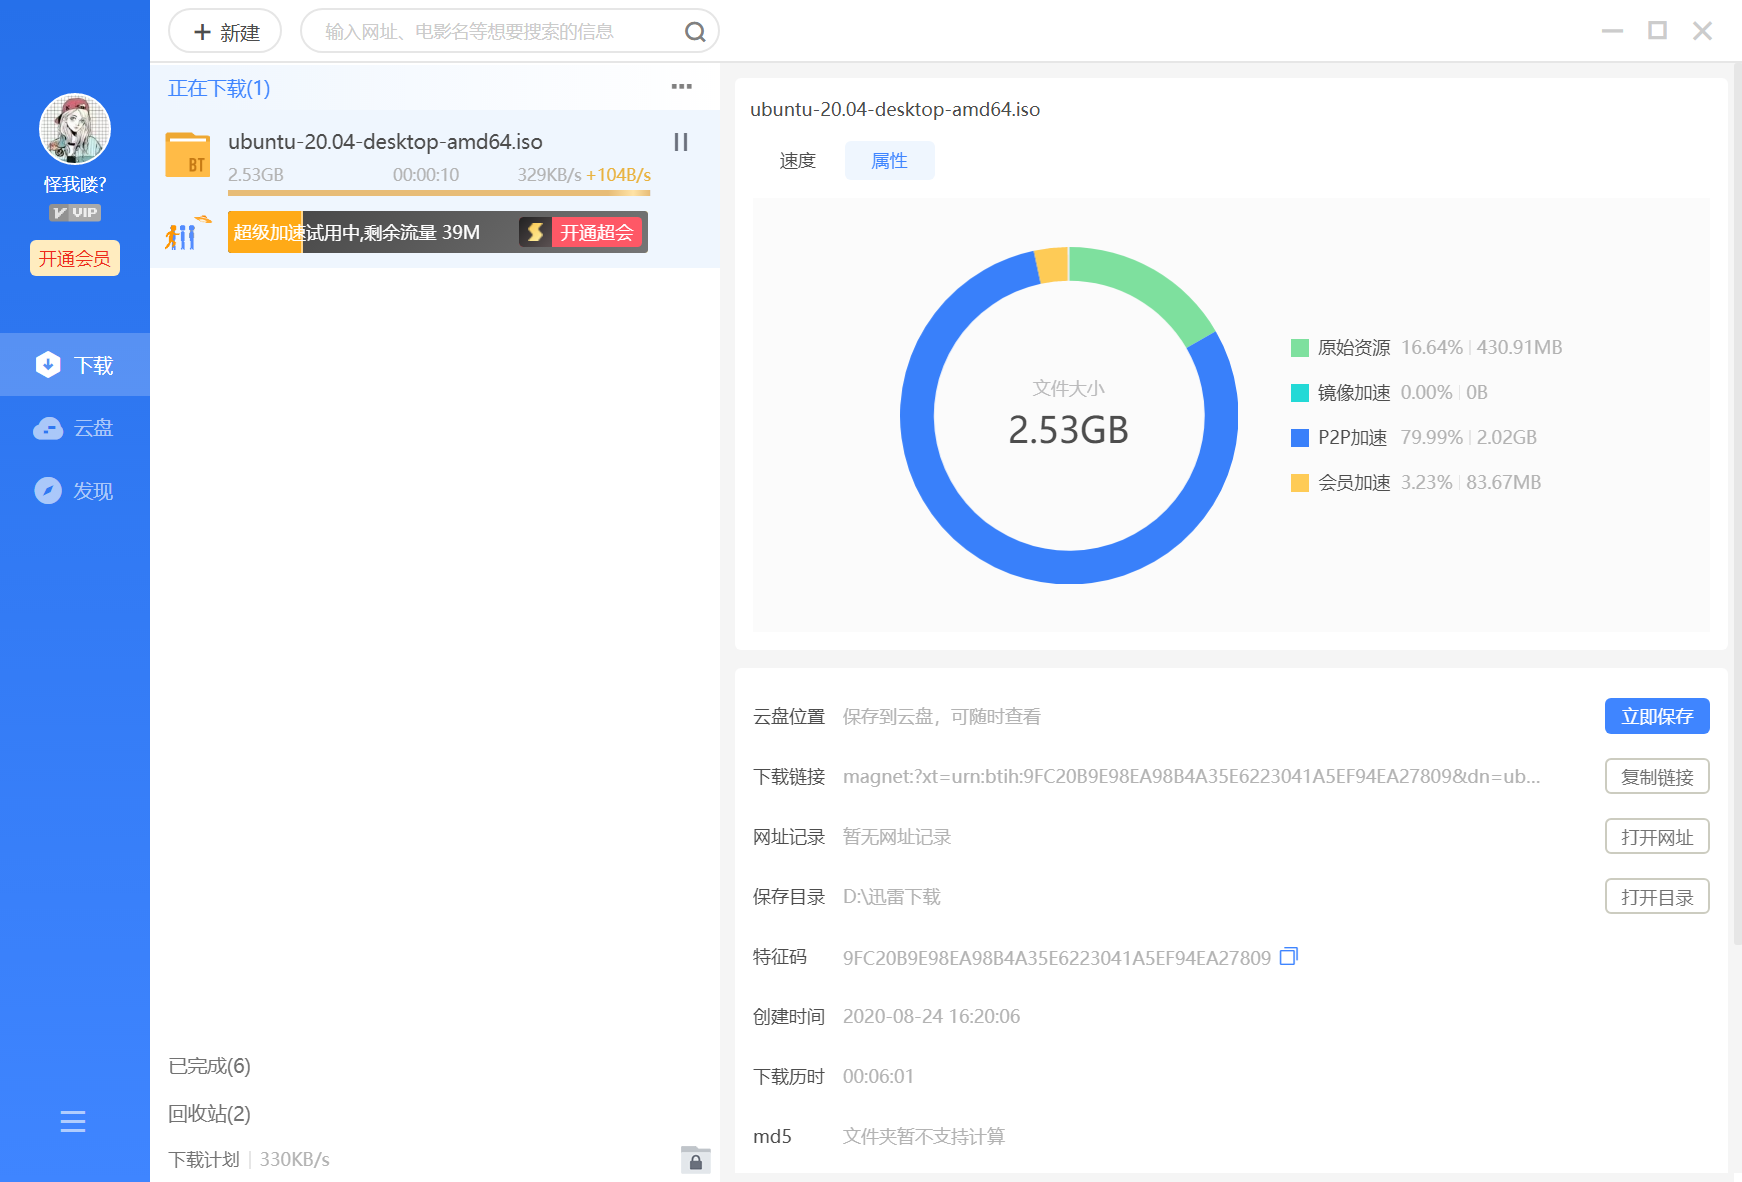Click 打开目录 to open save folder
The height and width of the screenshot is (1182, 1742).
click(1656, 897)
